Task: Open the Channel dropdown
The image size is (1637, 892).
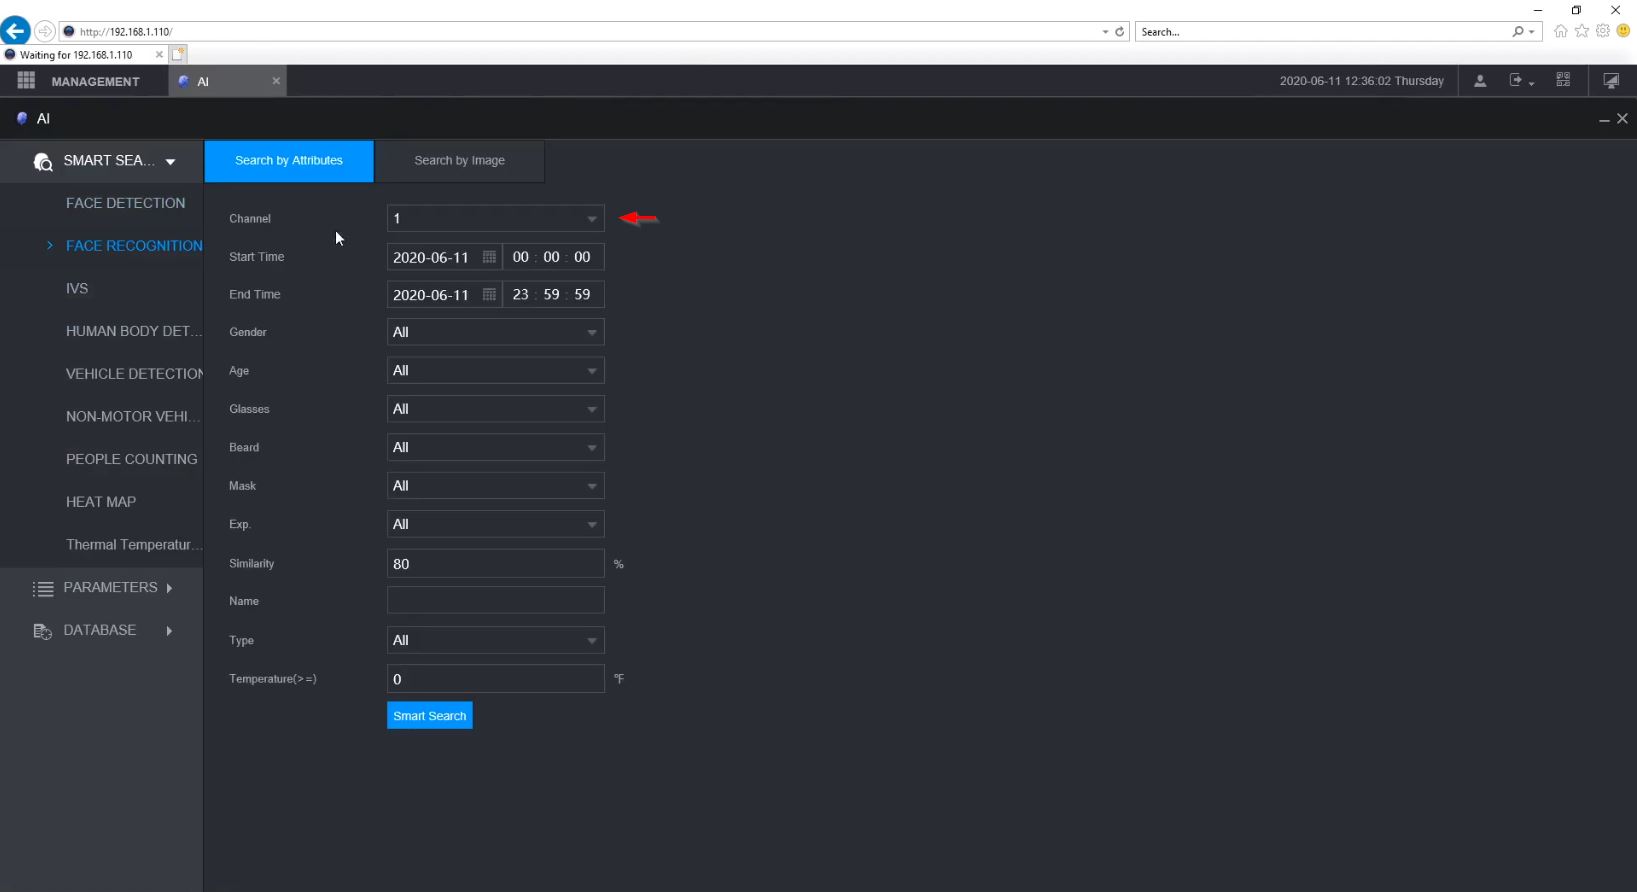Action: [495, 218]
